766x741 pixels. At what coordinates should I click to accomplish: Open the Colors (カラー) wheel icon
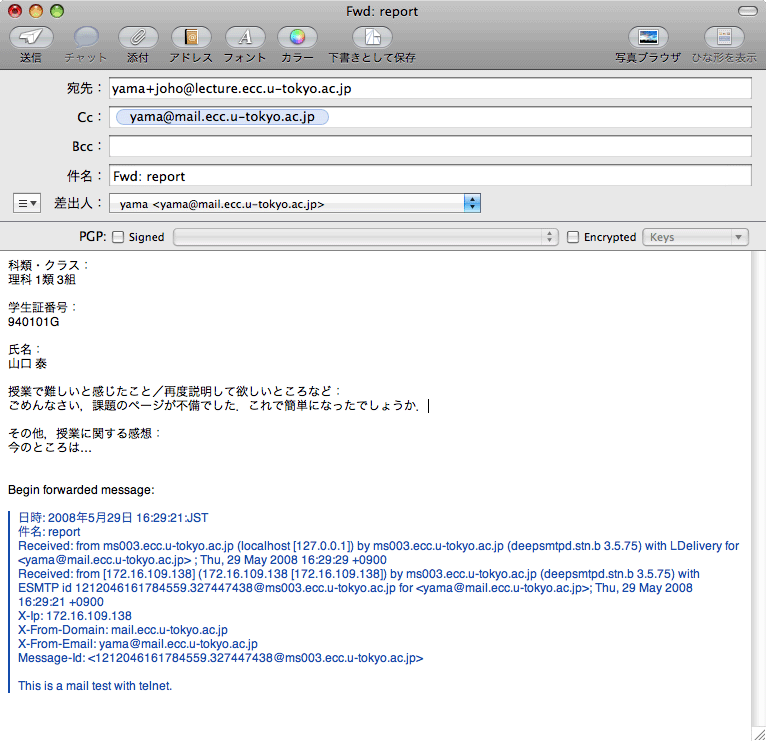coord(297,38)
